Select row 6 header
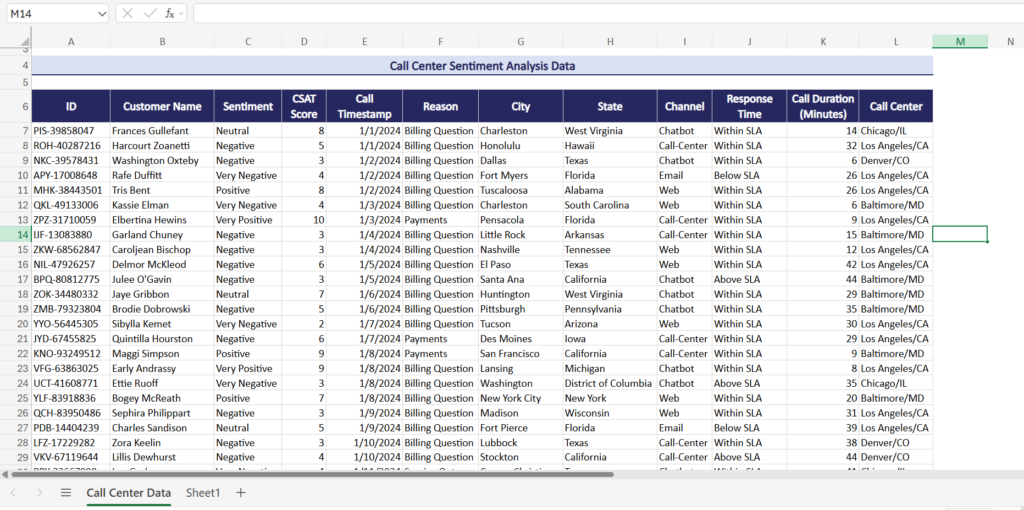1024x510 pixels. (x=16, y=106)
